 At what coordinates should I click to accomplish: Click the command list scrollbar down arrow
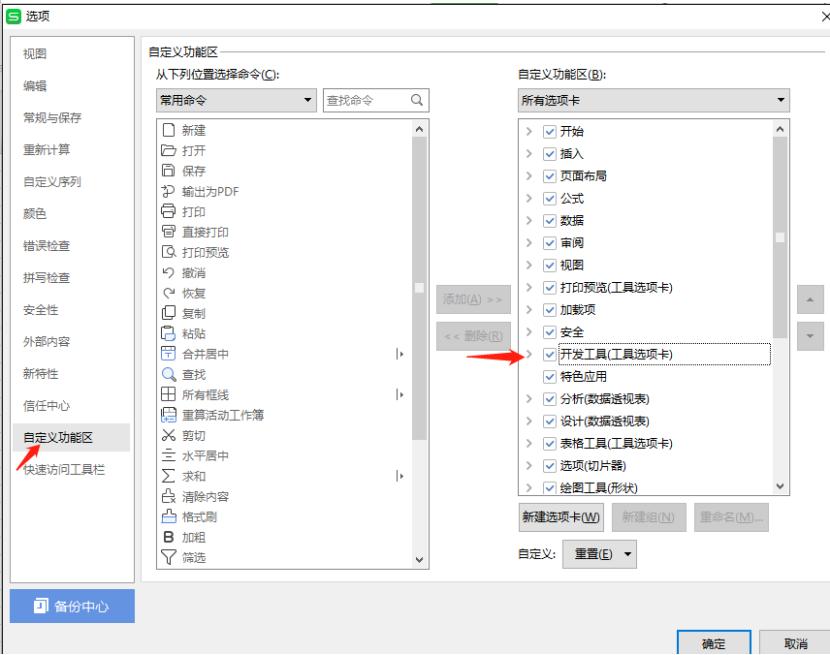419,559
